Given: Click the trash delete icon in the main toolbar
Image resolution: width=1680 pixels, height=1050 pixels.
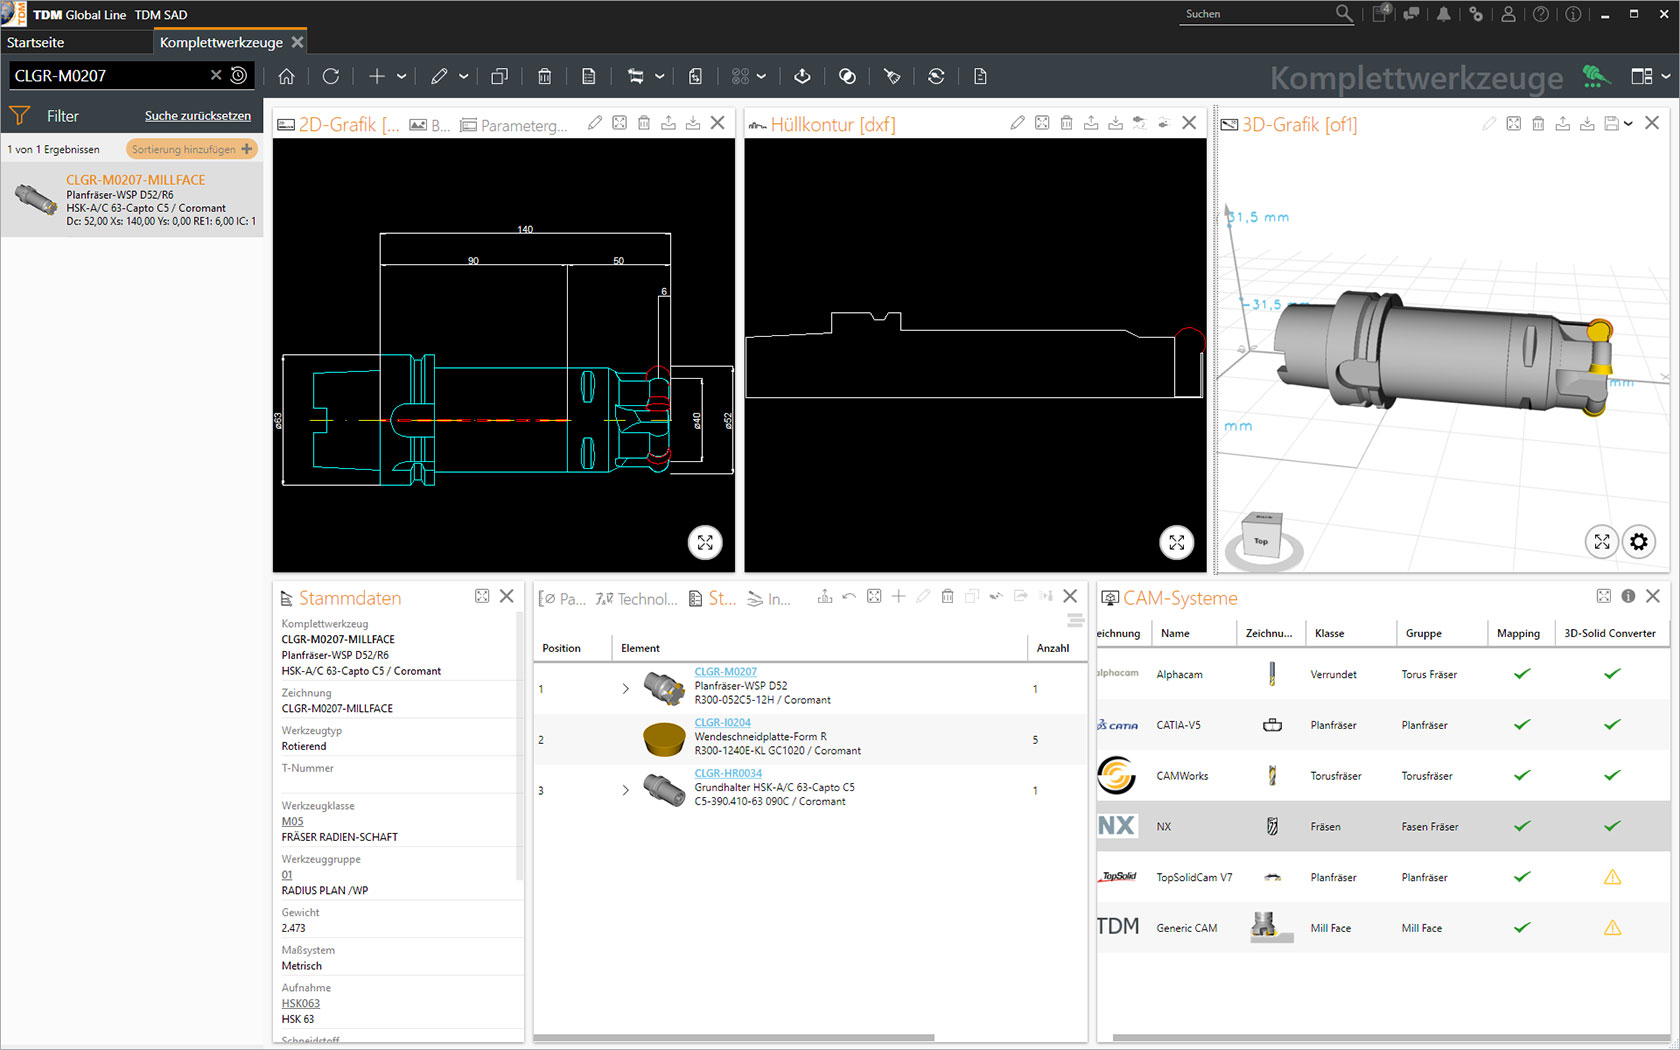Looking at the screenshot, I should (x=545, y=76).
